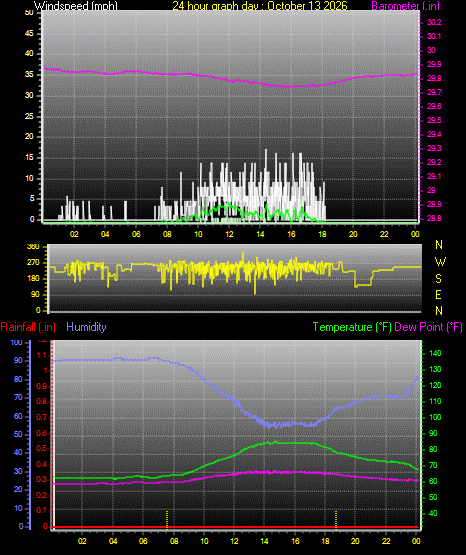Click the sunset marker near 19 hours
Viewport: 466px width, 555px height.
coord(336,520)
